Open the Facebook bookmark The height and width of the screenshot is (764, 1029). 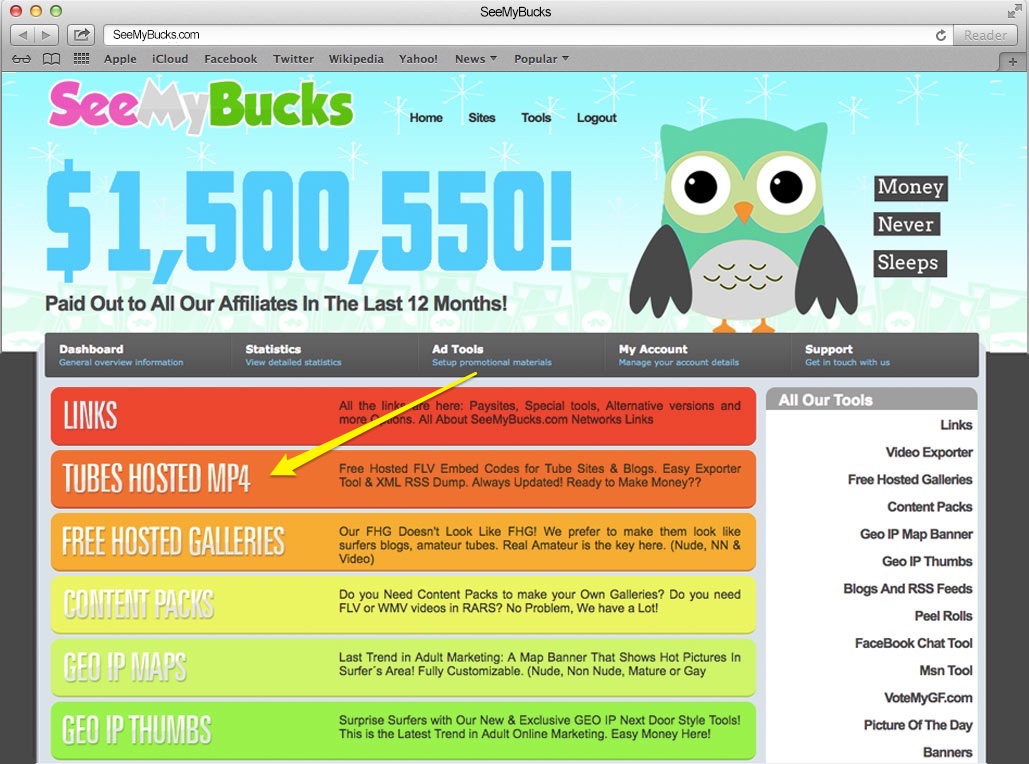pyautogui.click(x=230, y=59)
